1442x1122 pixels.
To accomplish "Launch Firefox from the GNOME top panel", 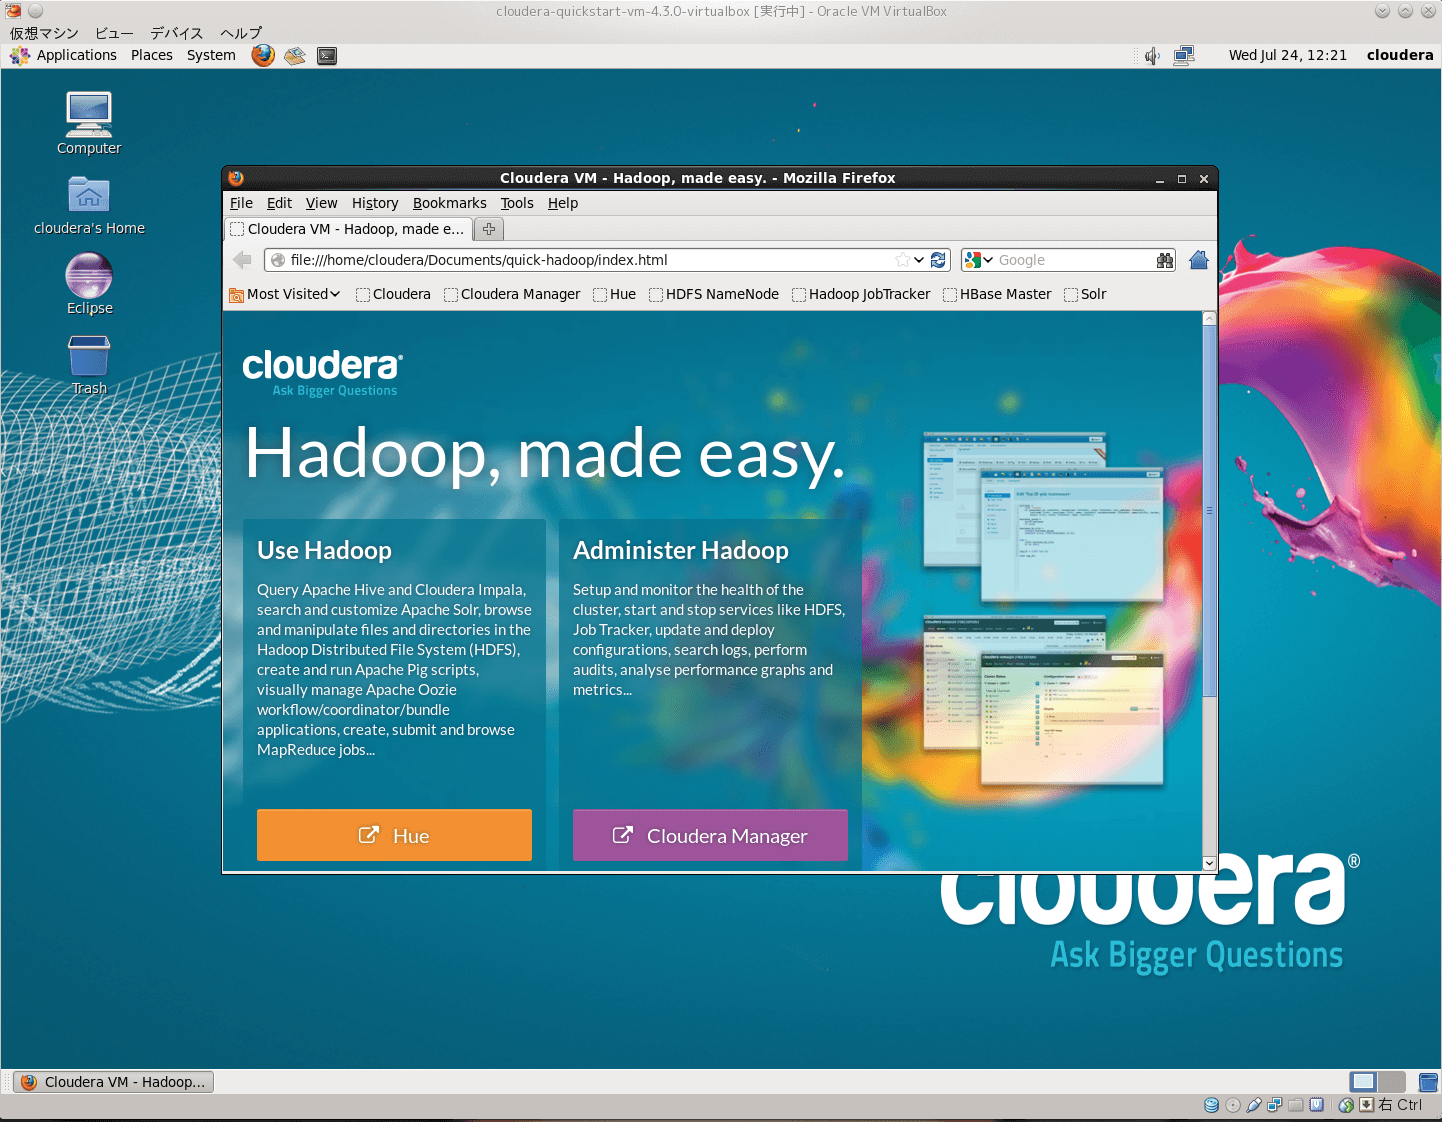I will point(263,55).
